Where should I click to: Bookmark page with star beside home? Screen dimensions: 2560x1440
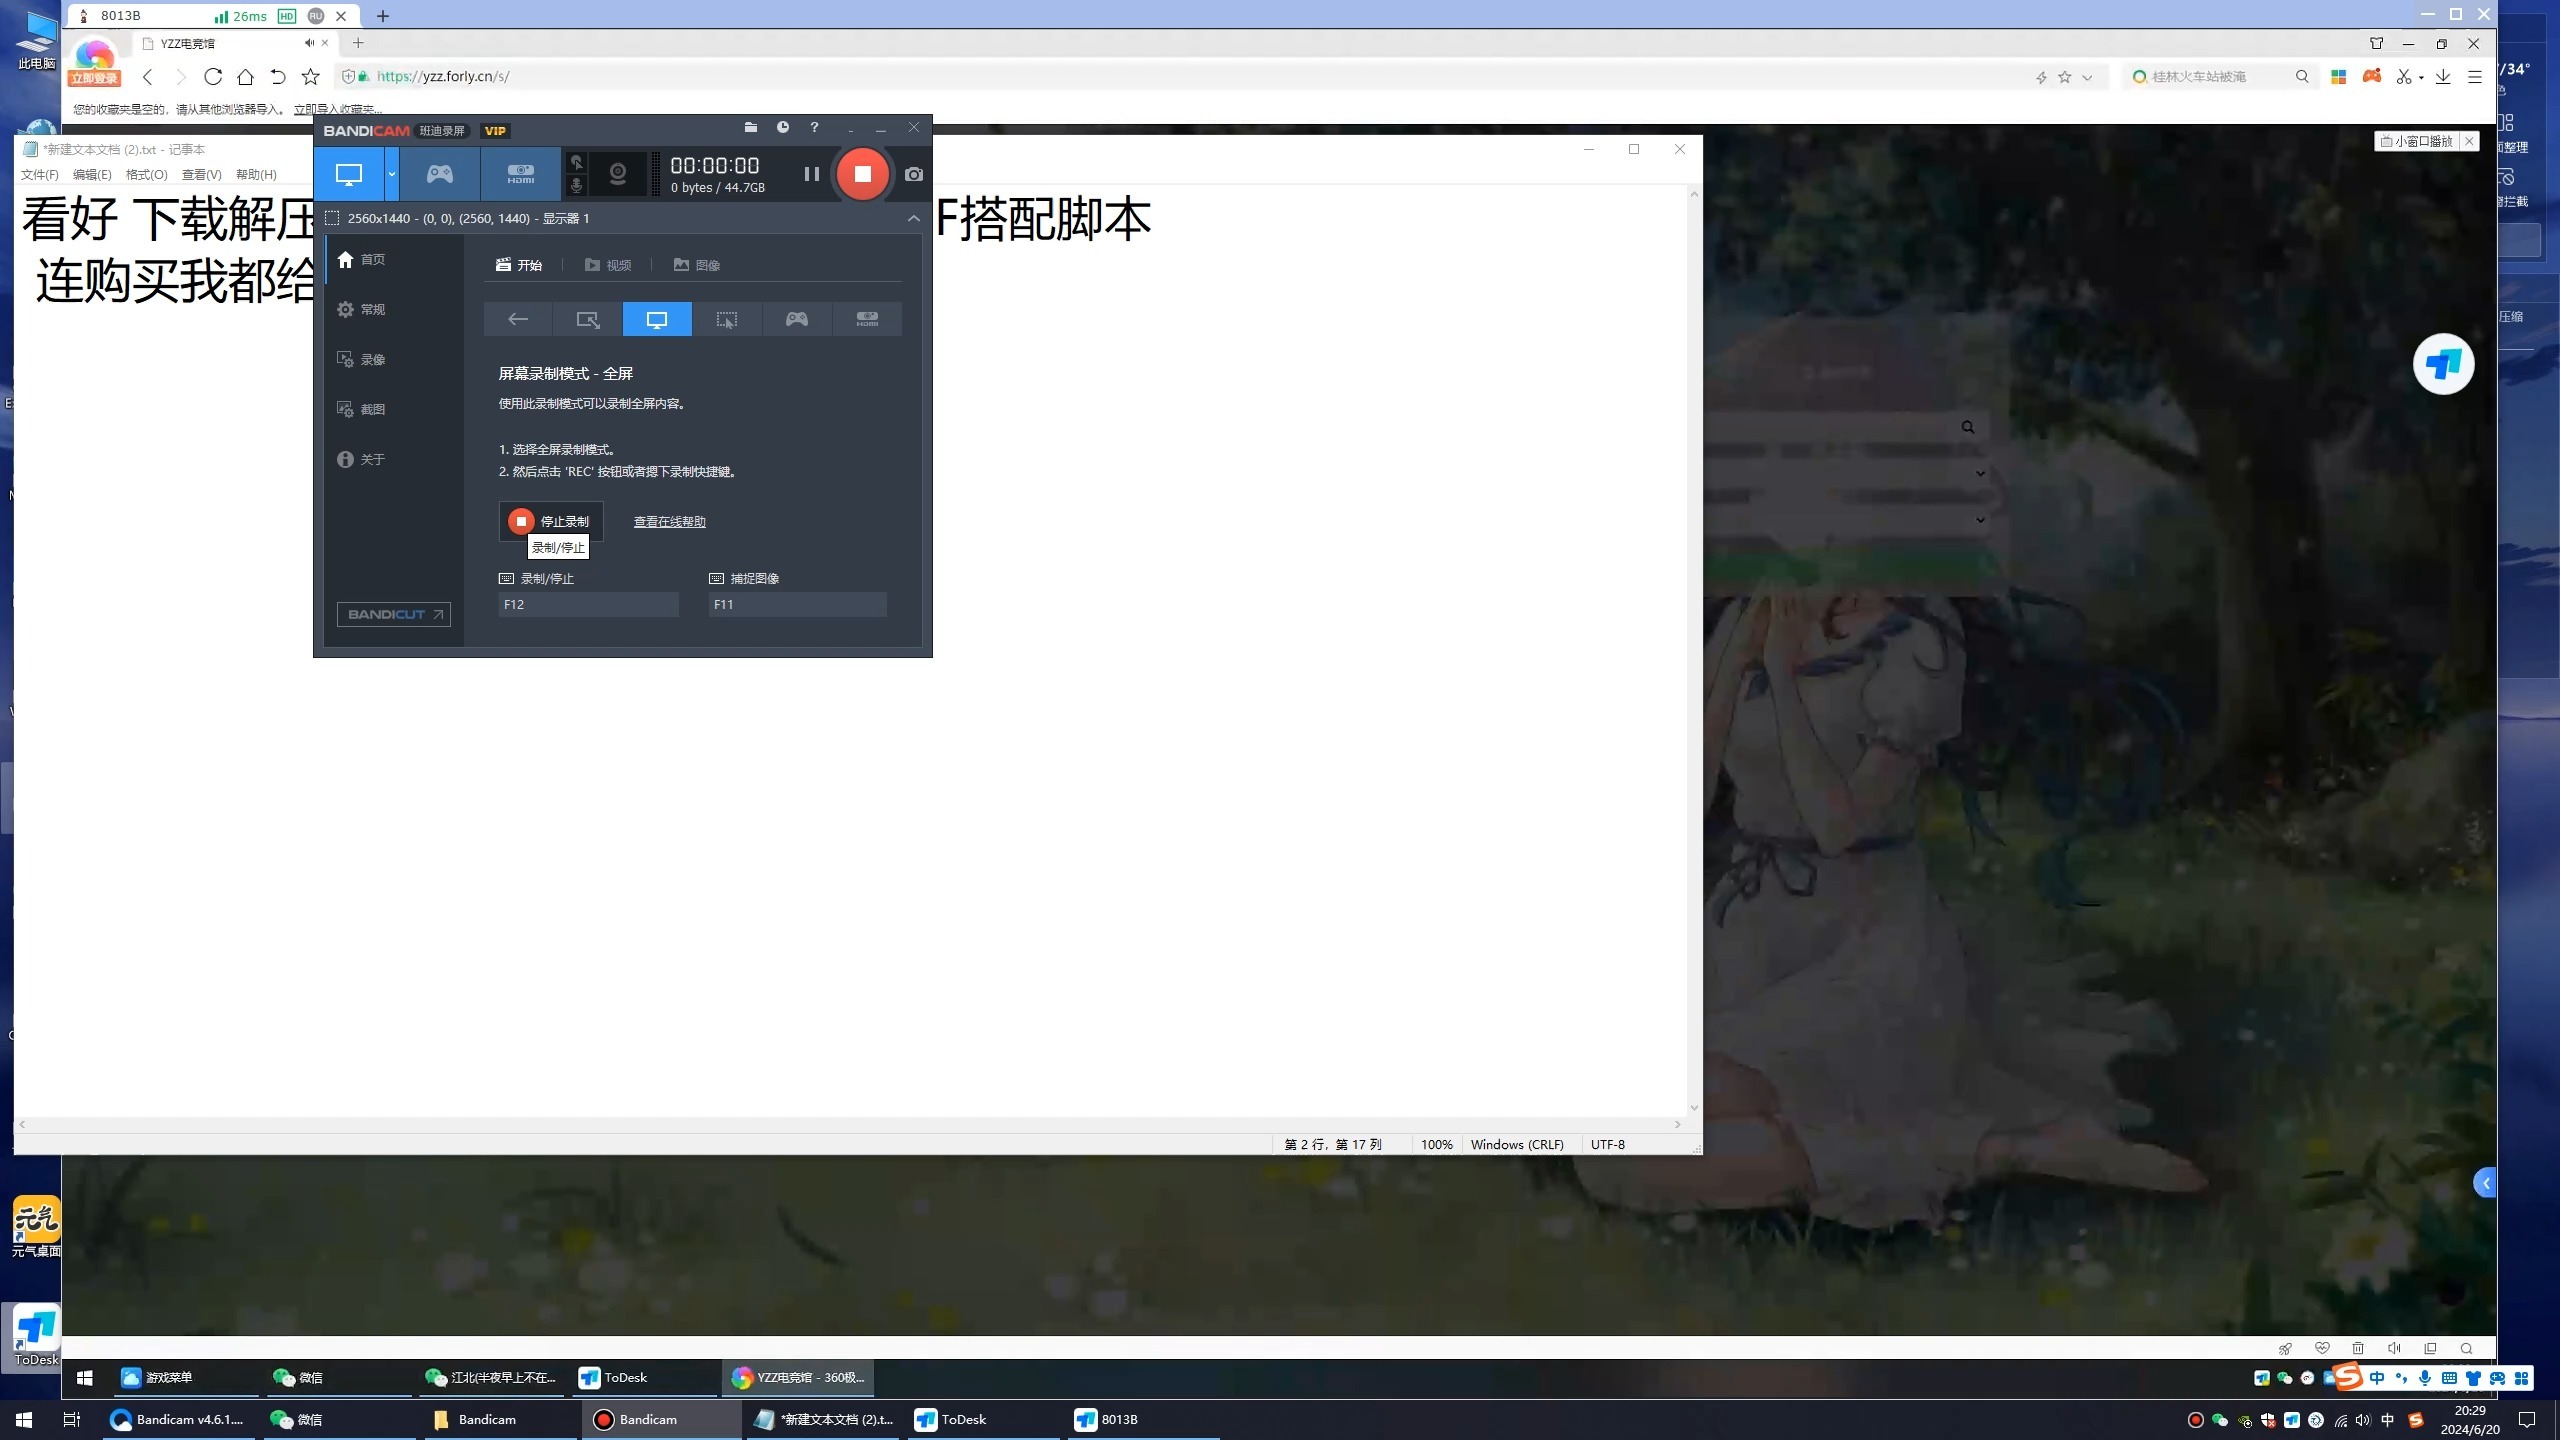pyautogui.click(x=311, y=77)
